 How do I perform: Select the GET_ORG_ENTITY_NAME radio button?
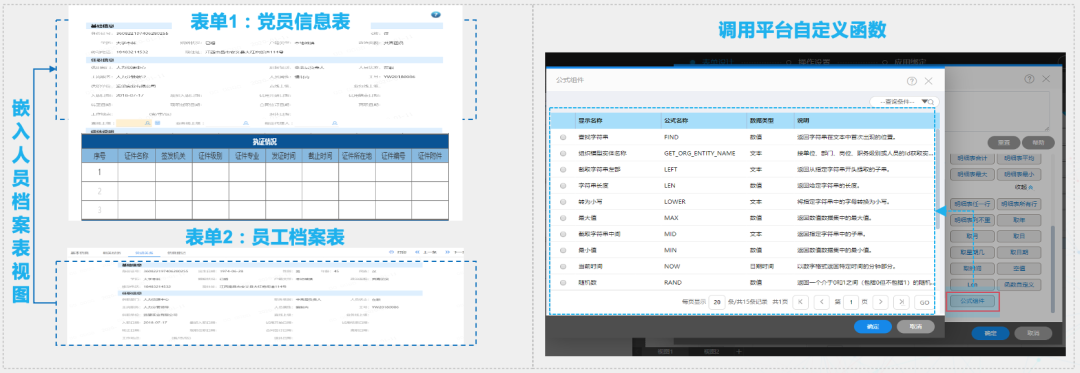click(563, 153)
